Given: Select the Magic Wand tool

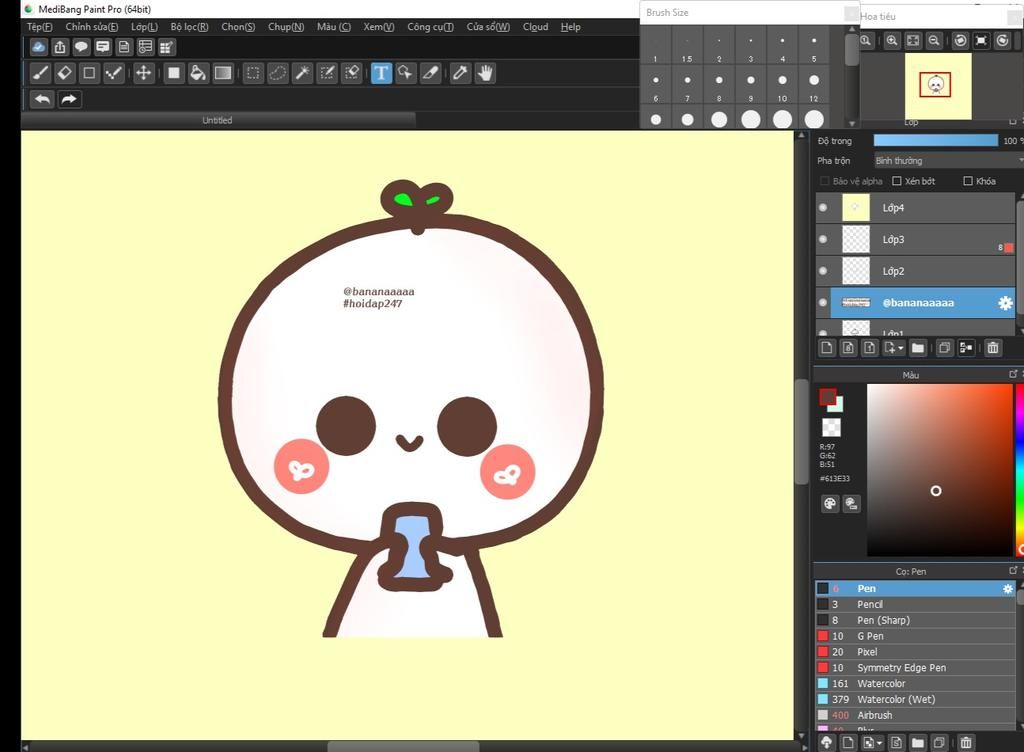Looking at the screenshot, I should click(x=302, y=73).
